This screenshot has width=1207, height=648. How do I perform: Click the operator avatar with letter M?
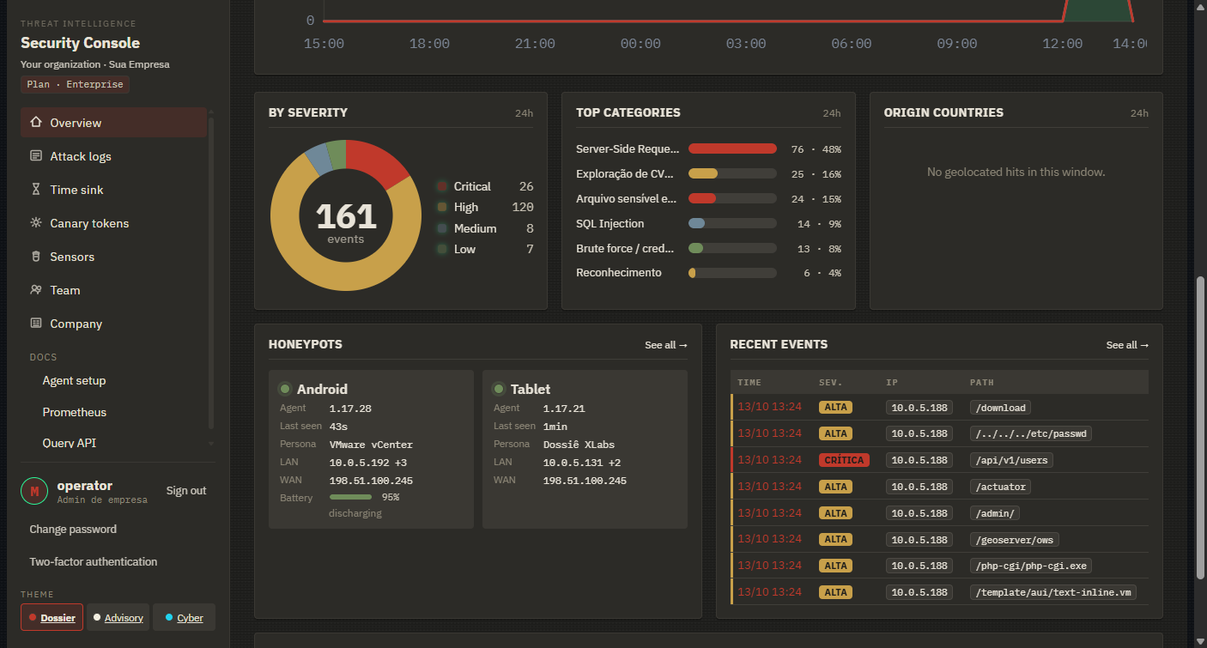pos(35,490)
